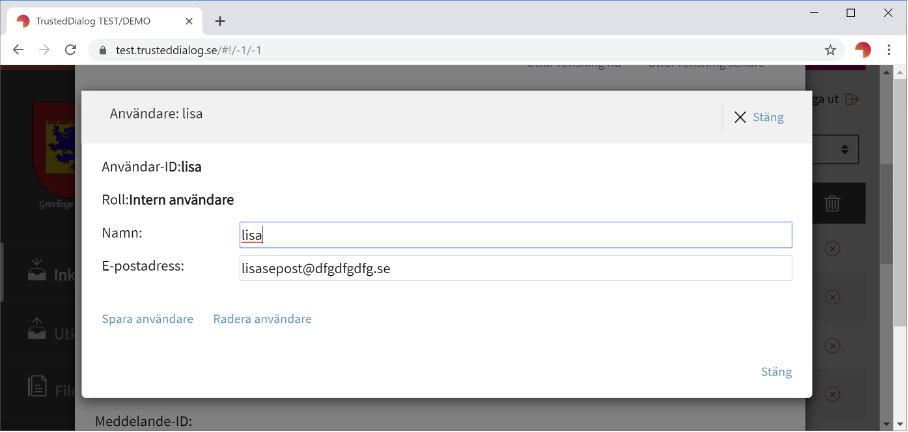Click the Spara användare link
Viewport: 908px width, 432px height.
coord(147,319)
